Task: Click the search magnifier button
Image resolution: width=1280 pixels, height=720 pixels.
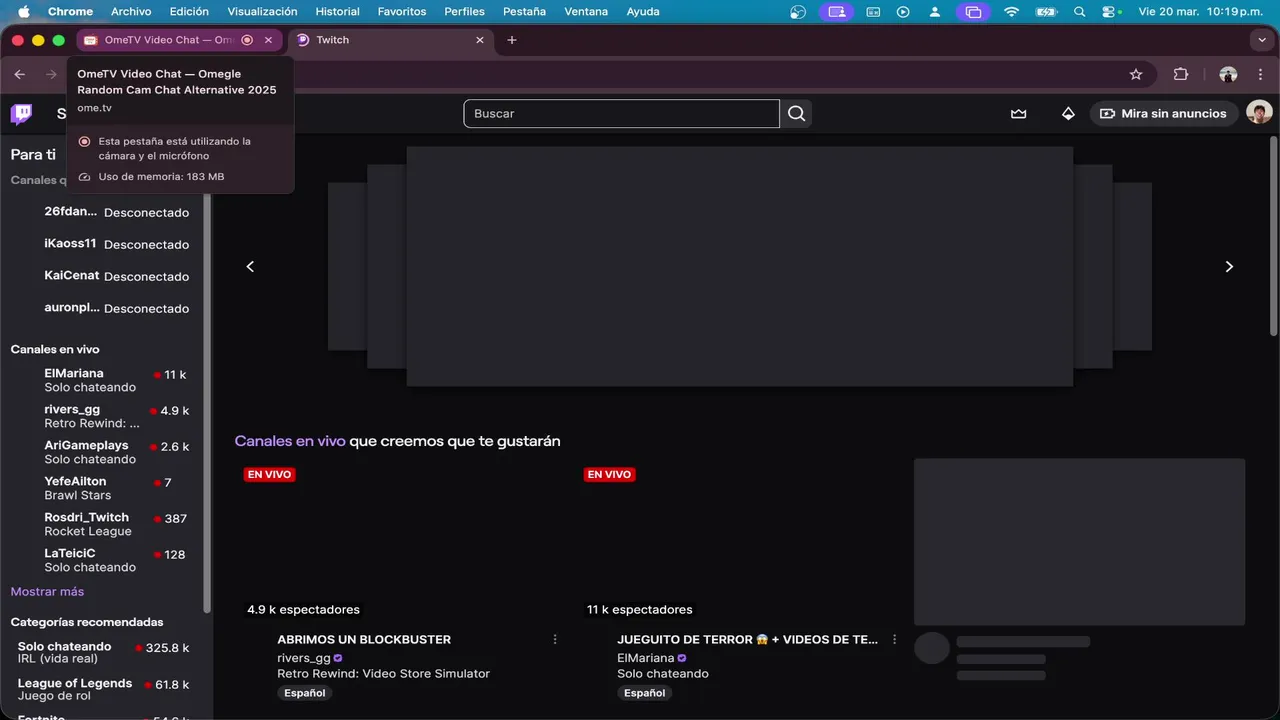Action: 796,113
